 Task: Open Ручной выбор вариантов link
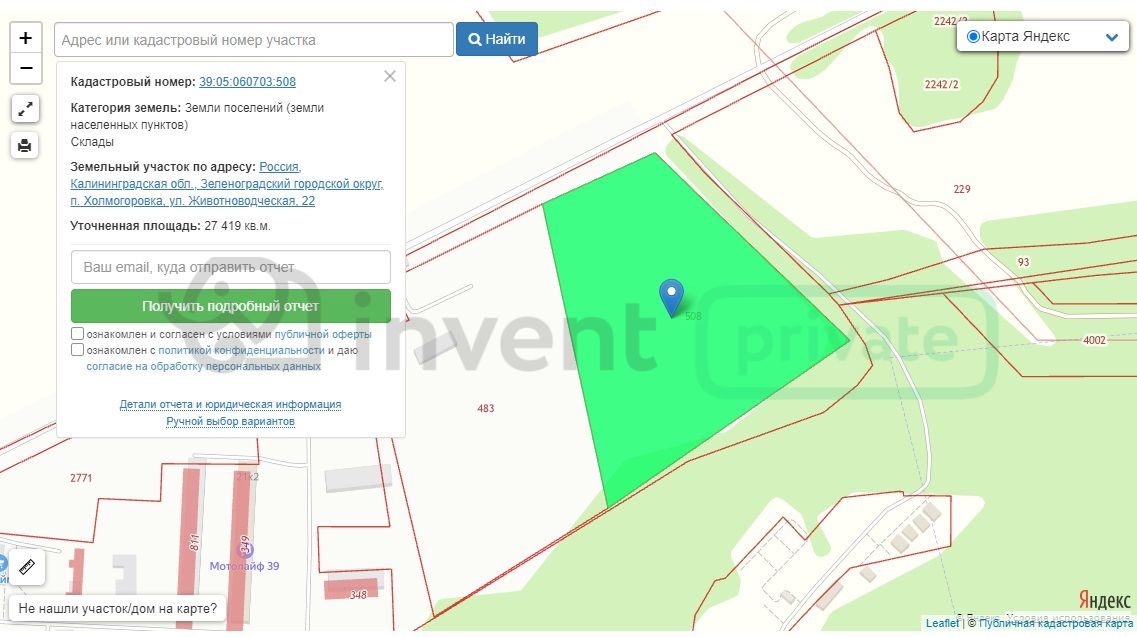(x=230, y=421)
